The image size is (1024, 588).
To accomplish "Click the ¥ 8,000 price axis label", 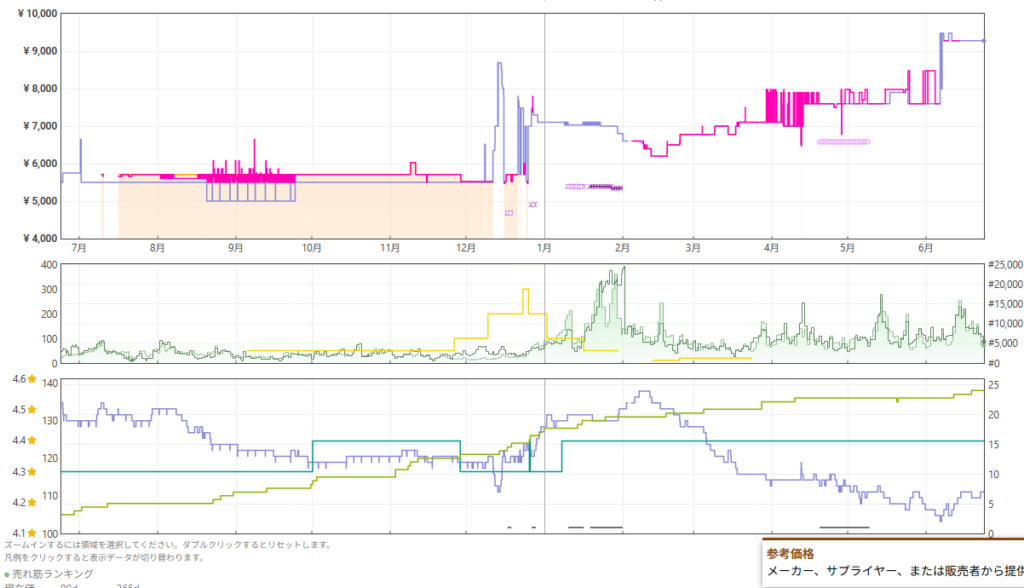I will click(40, 88).
